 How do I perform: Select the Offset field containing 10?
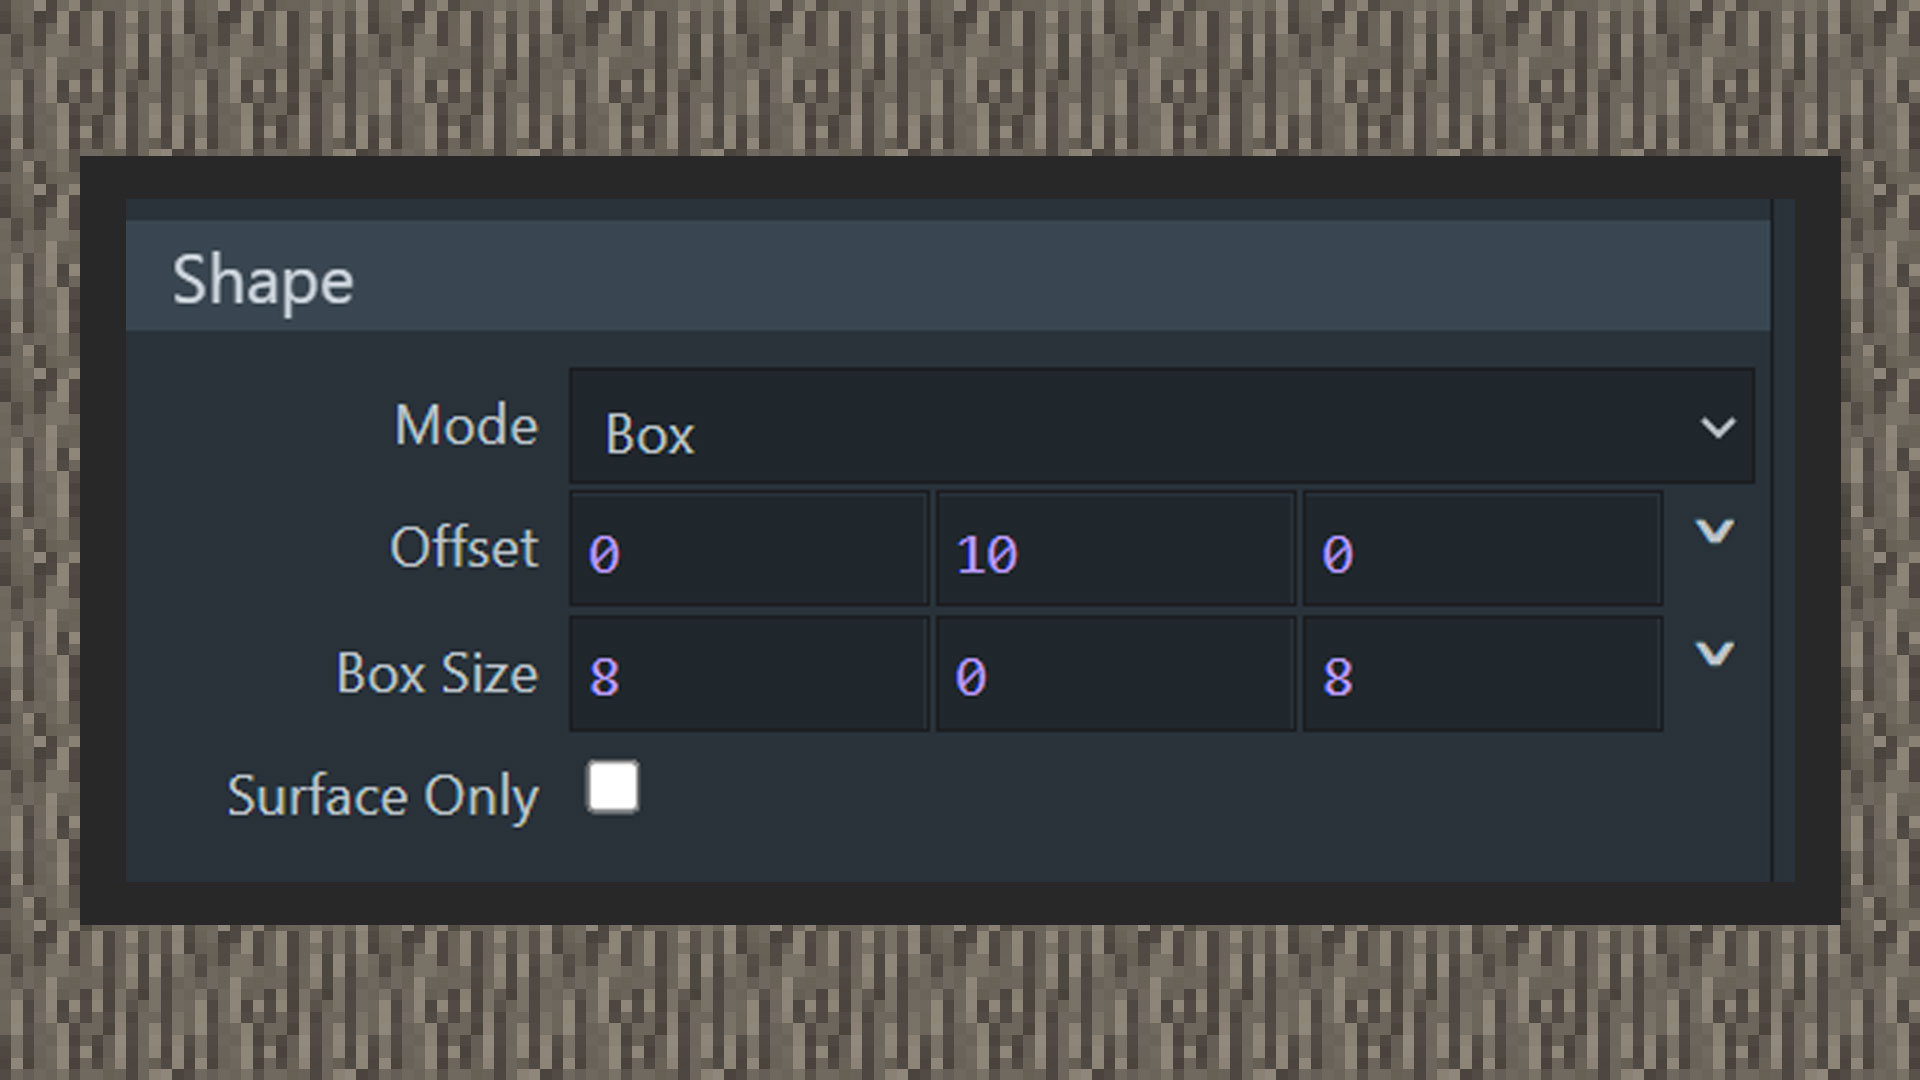point(1115,549)
